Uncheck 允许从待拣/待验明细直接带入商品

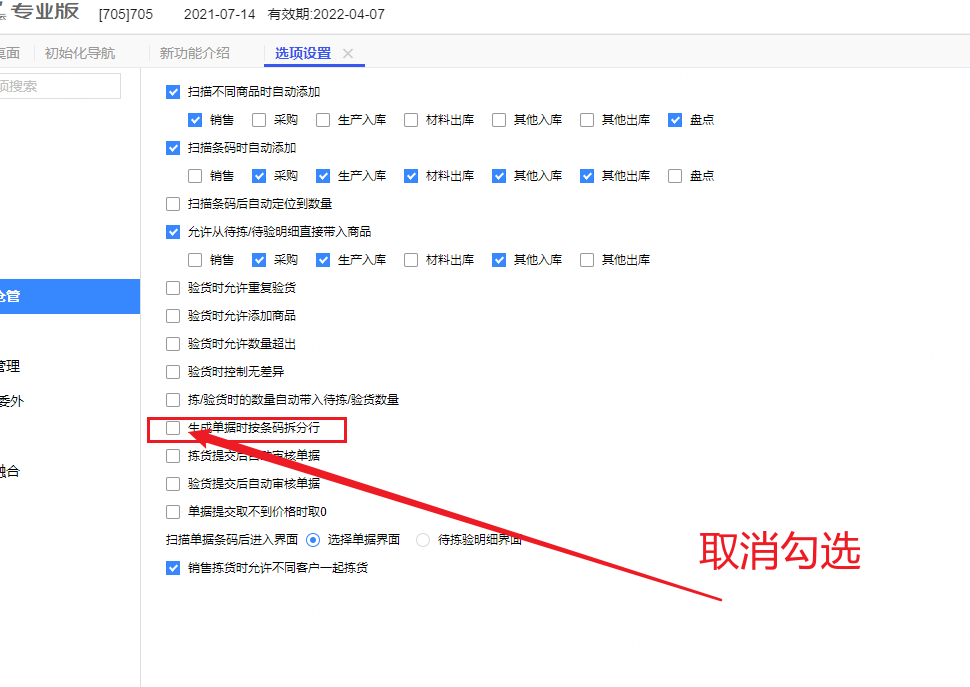point(173,232)
